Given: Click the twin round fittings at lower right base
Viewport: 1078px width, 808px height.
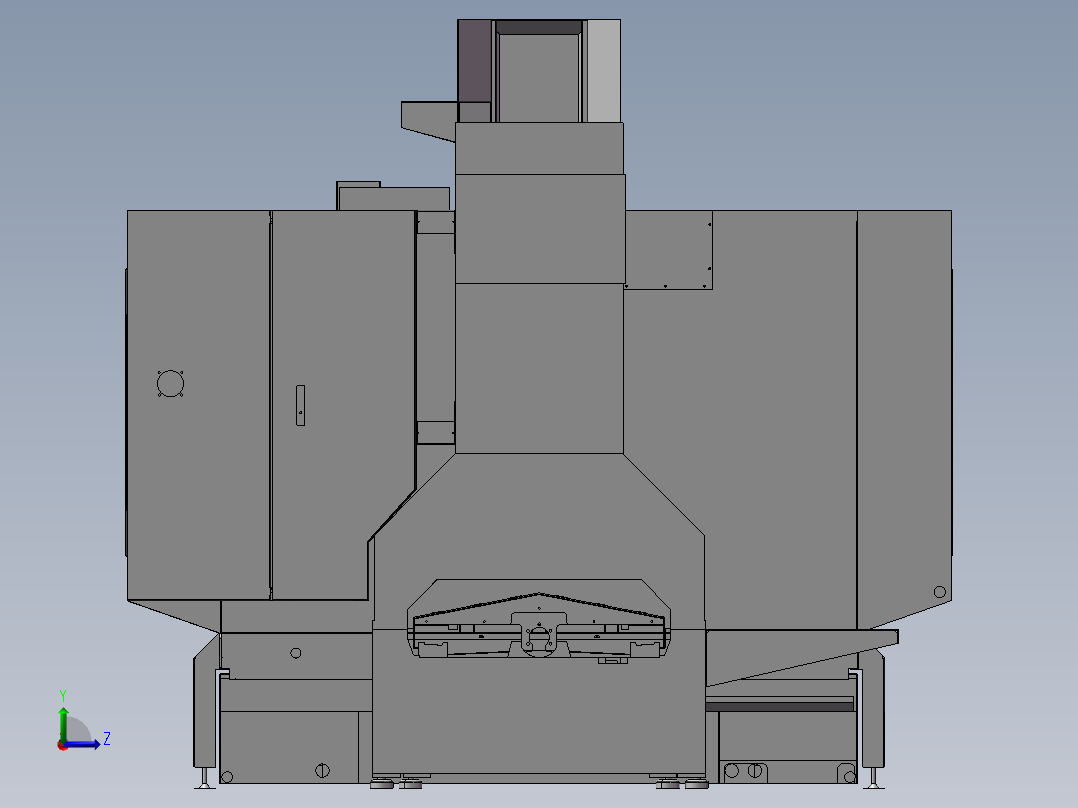Looking at the screenshot, I should point(744,771).
